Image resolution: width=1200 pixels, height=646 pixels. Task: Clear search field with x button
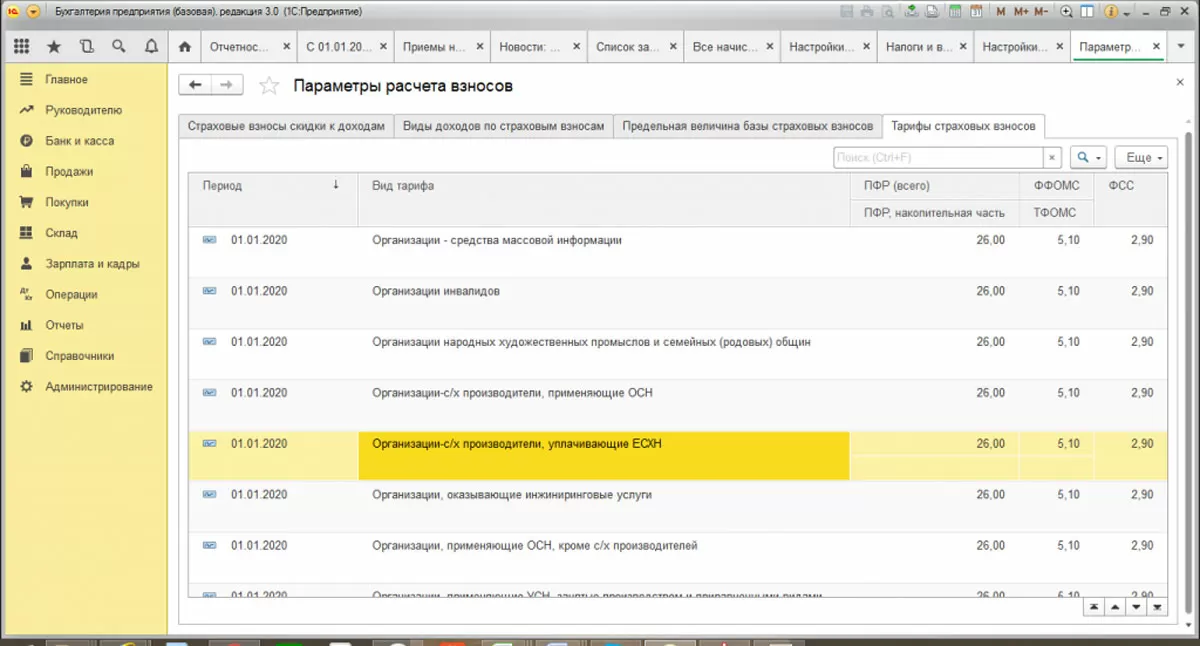pyautogui.click(x=1052, y=158)
